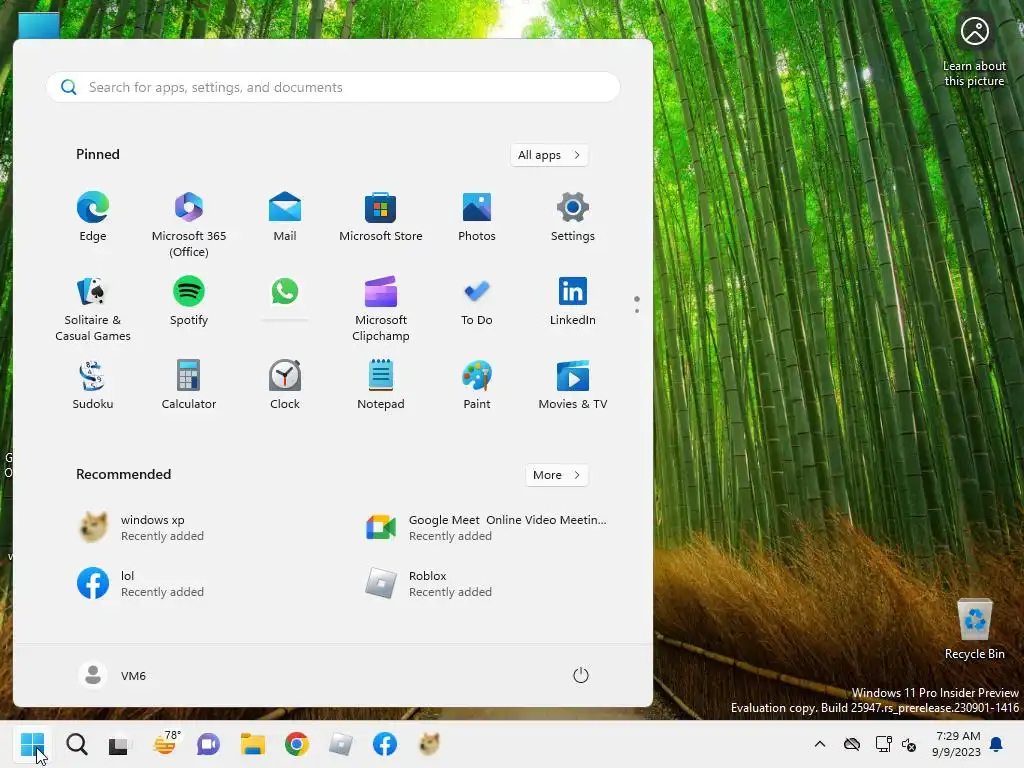The height and width of the screenshot is (768, 1024).
Task: Open taskbar Search magnifier
Action: [76, 744]
